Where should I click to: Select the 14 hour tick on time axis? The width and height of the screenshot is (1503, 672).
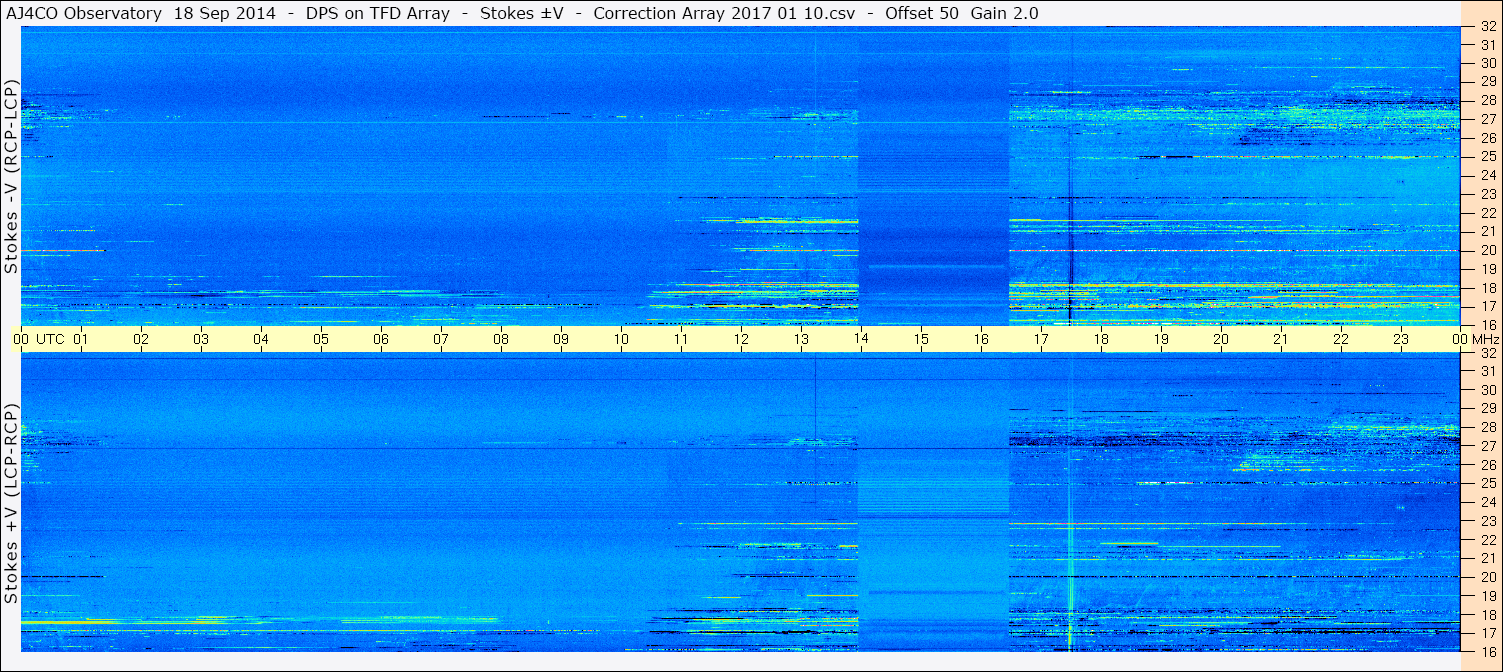pyautogui.click(x=861, y=339)
